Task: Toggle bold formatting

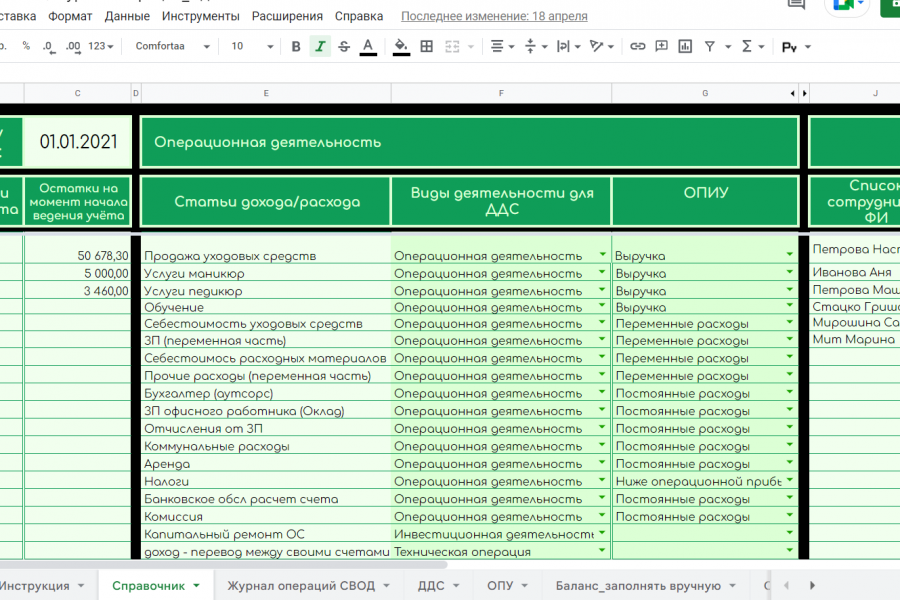Action: 296,47
